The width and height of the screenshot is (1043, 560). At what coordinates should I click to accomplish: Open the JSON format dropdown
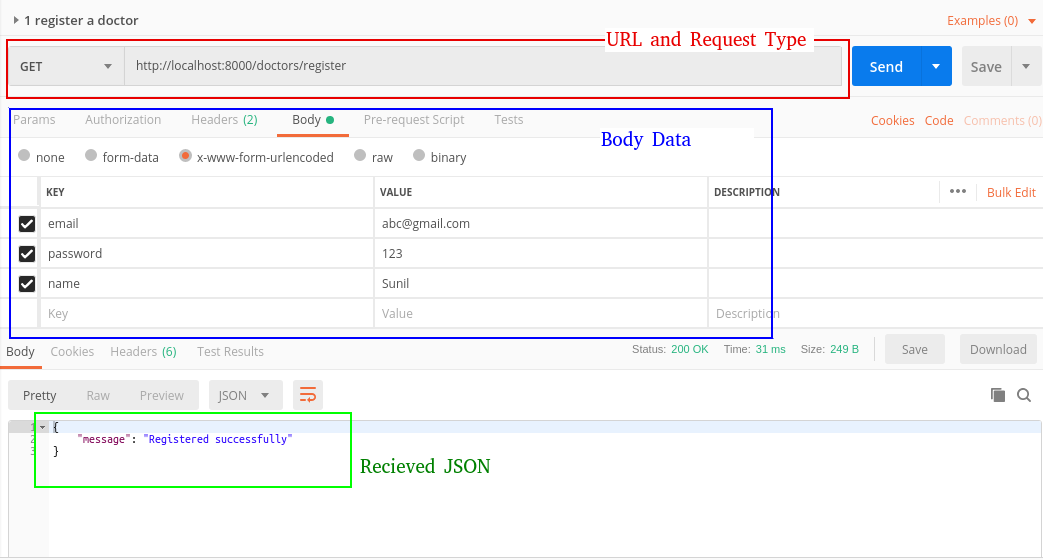pos(245,395)
